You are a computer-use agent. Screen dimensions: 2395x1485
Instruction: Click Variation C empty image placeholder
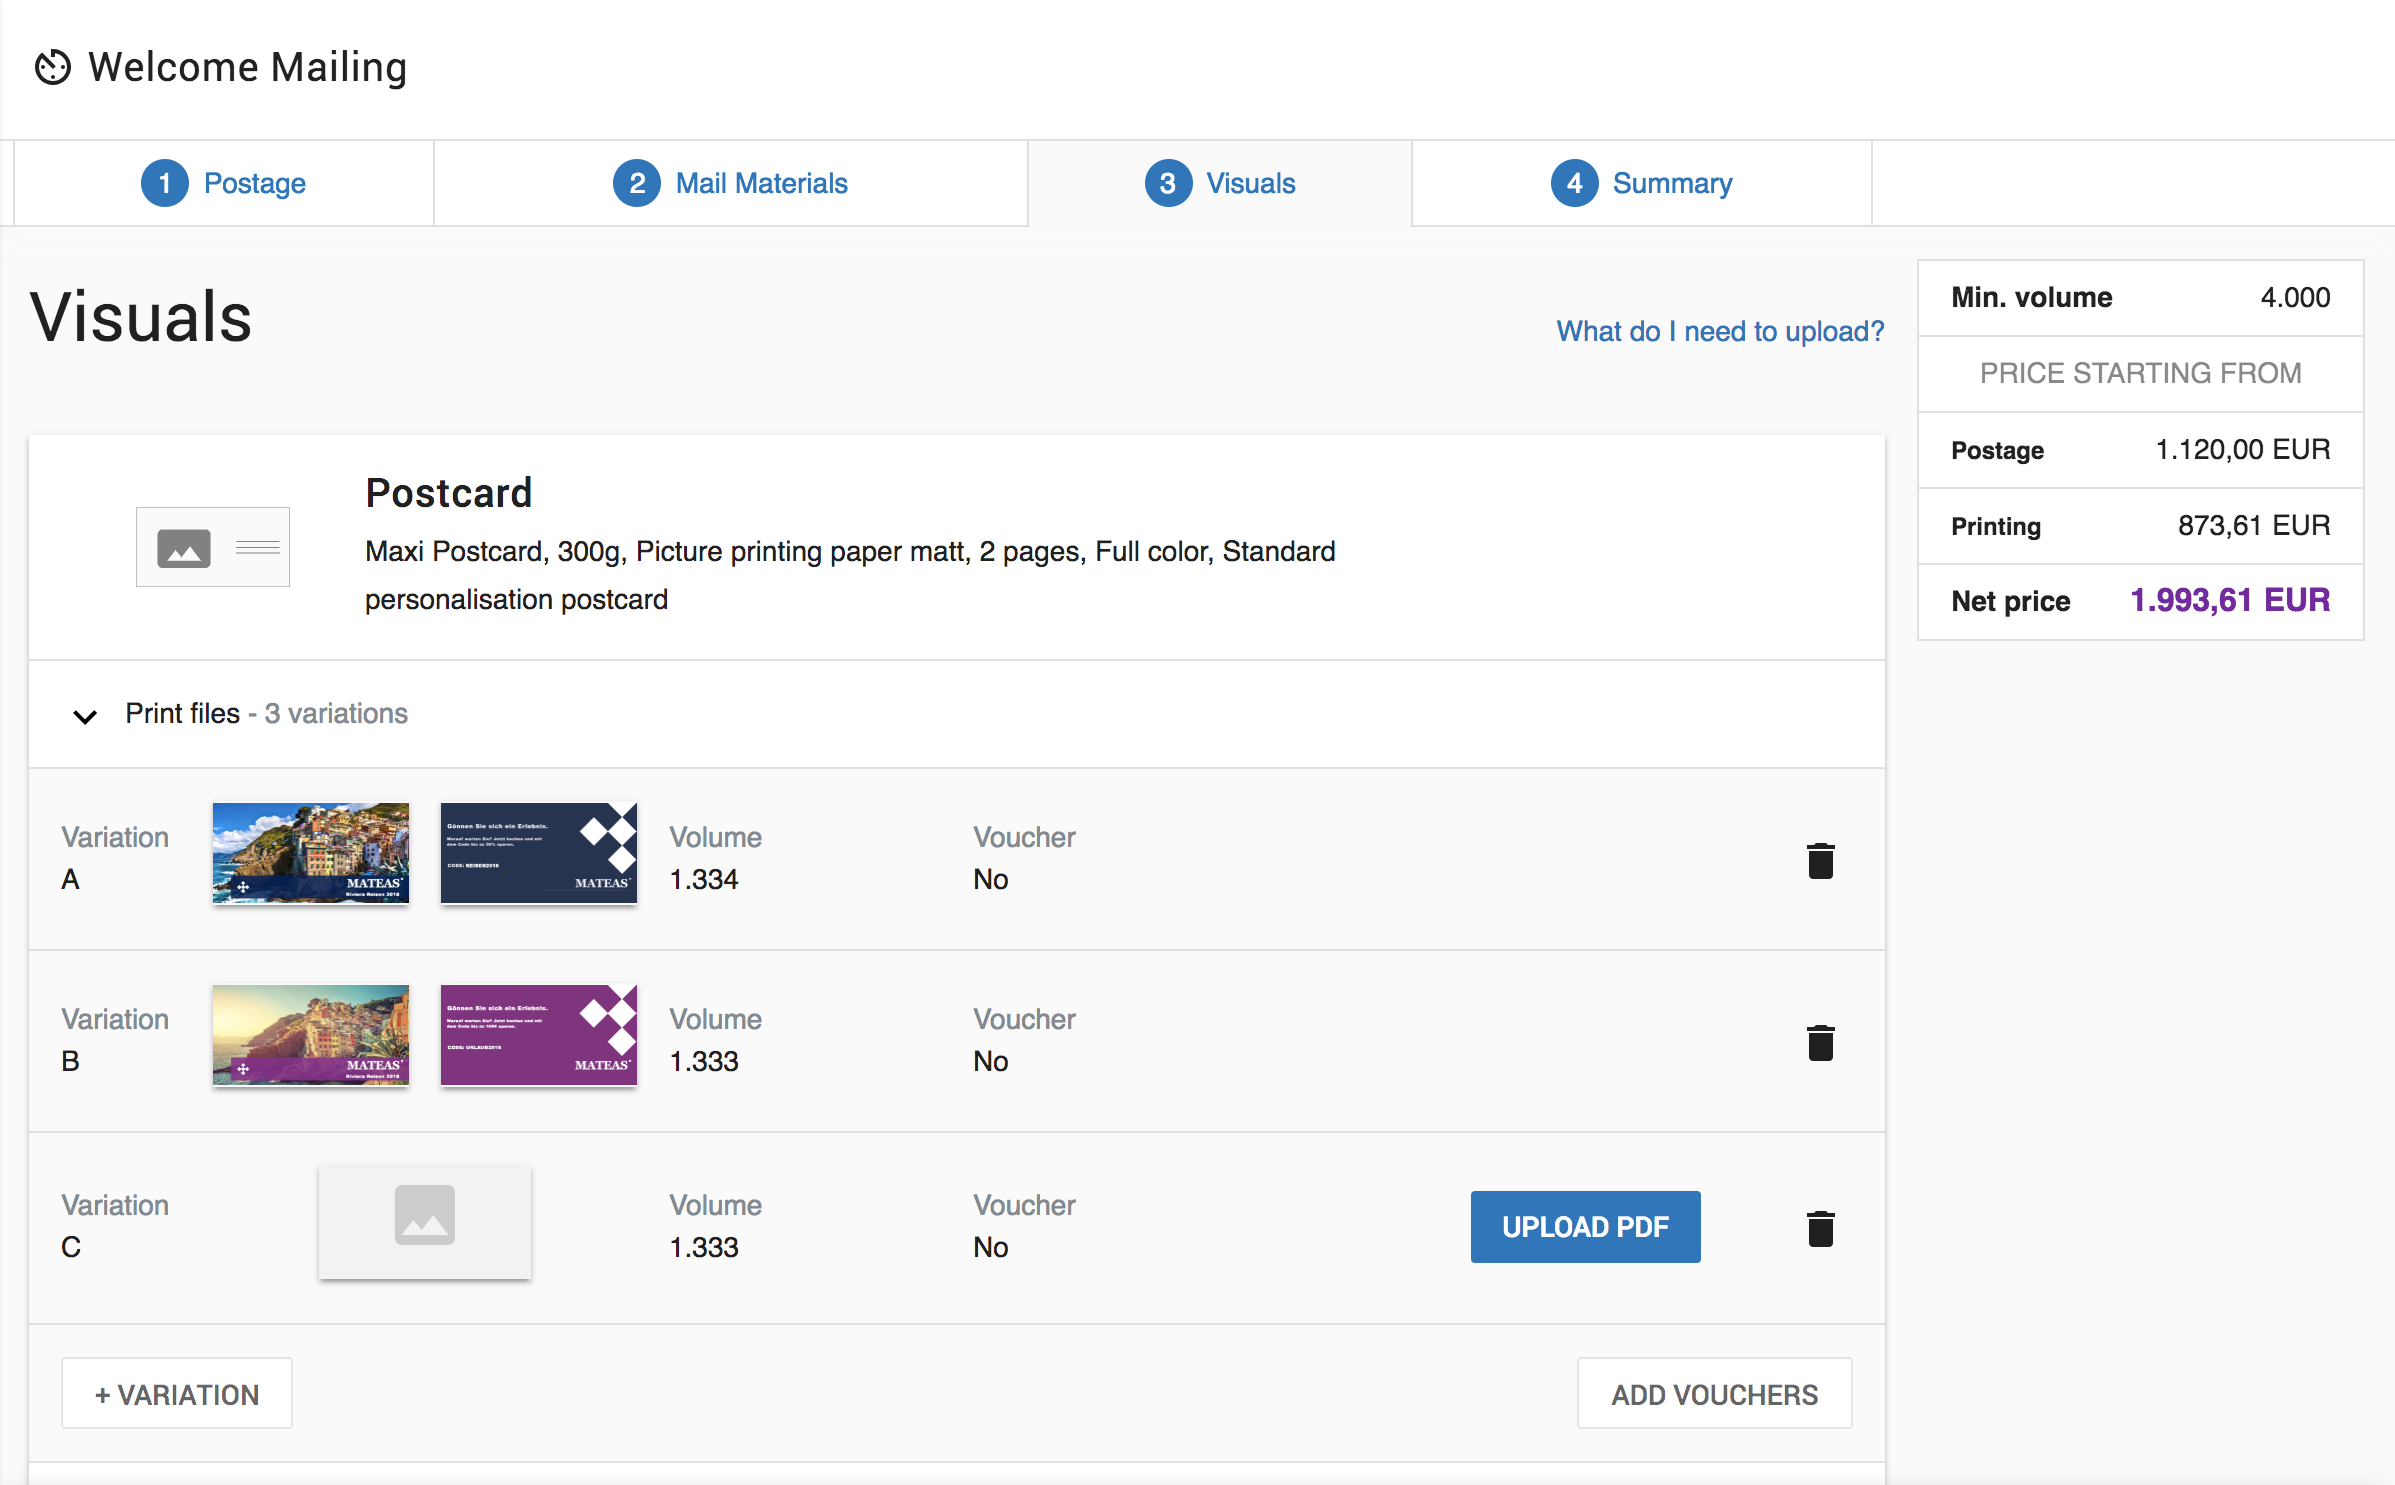[425, 1220]
